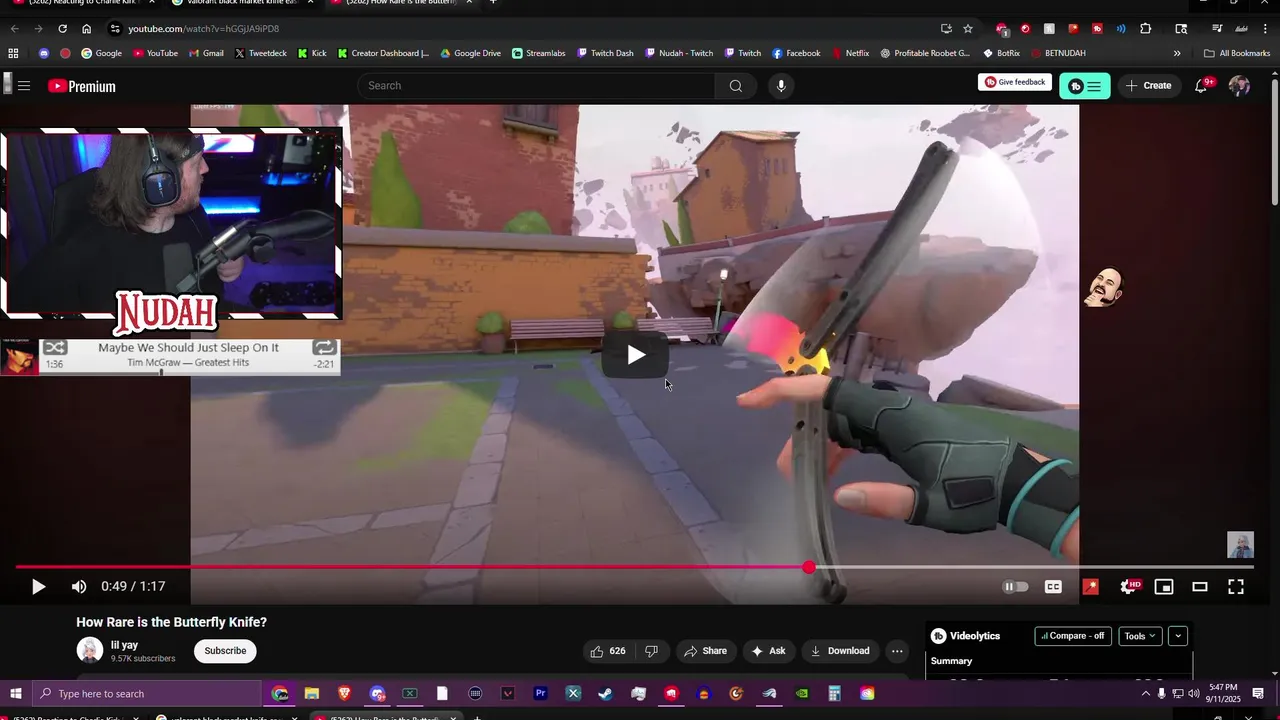Switch to miniplayer mode

click(1164, 587)
